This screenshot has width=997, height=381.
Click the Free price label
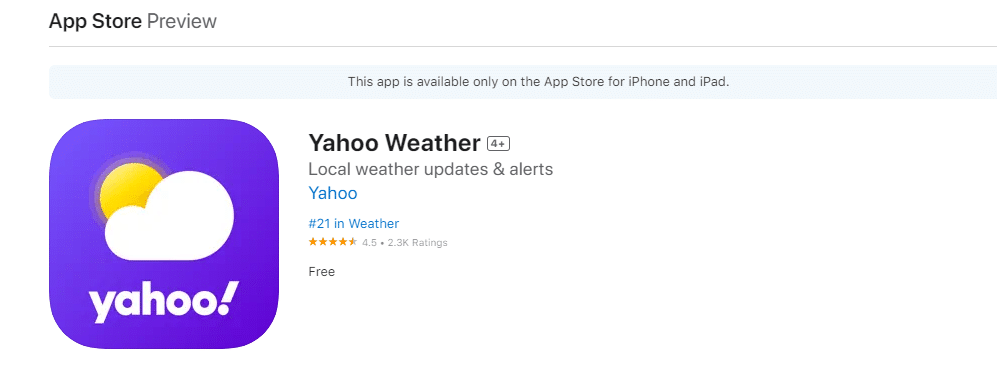point(322,272)
